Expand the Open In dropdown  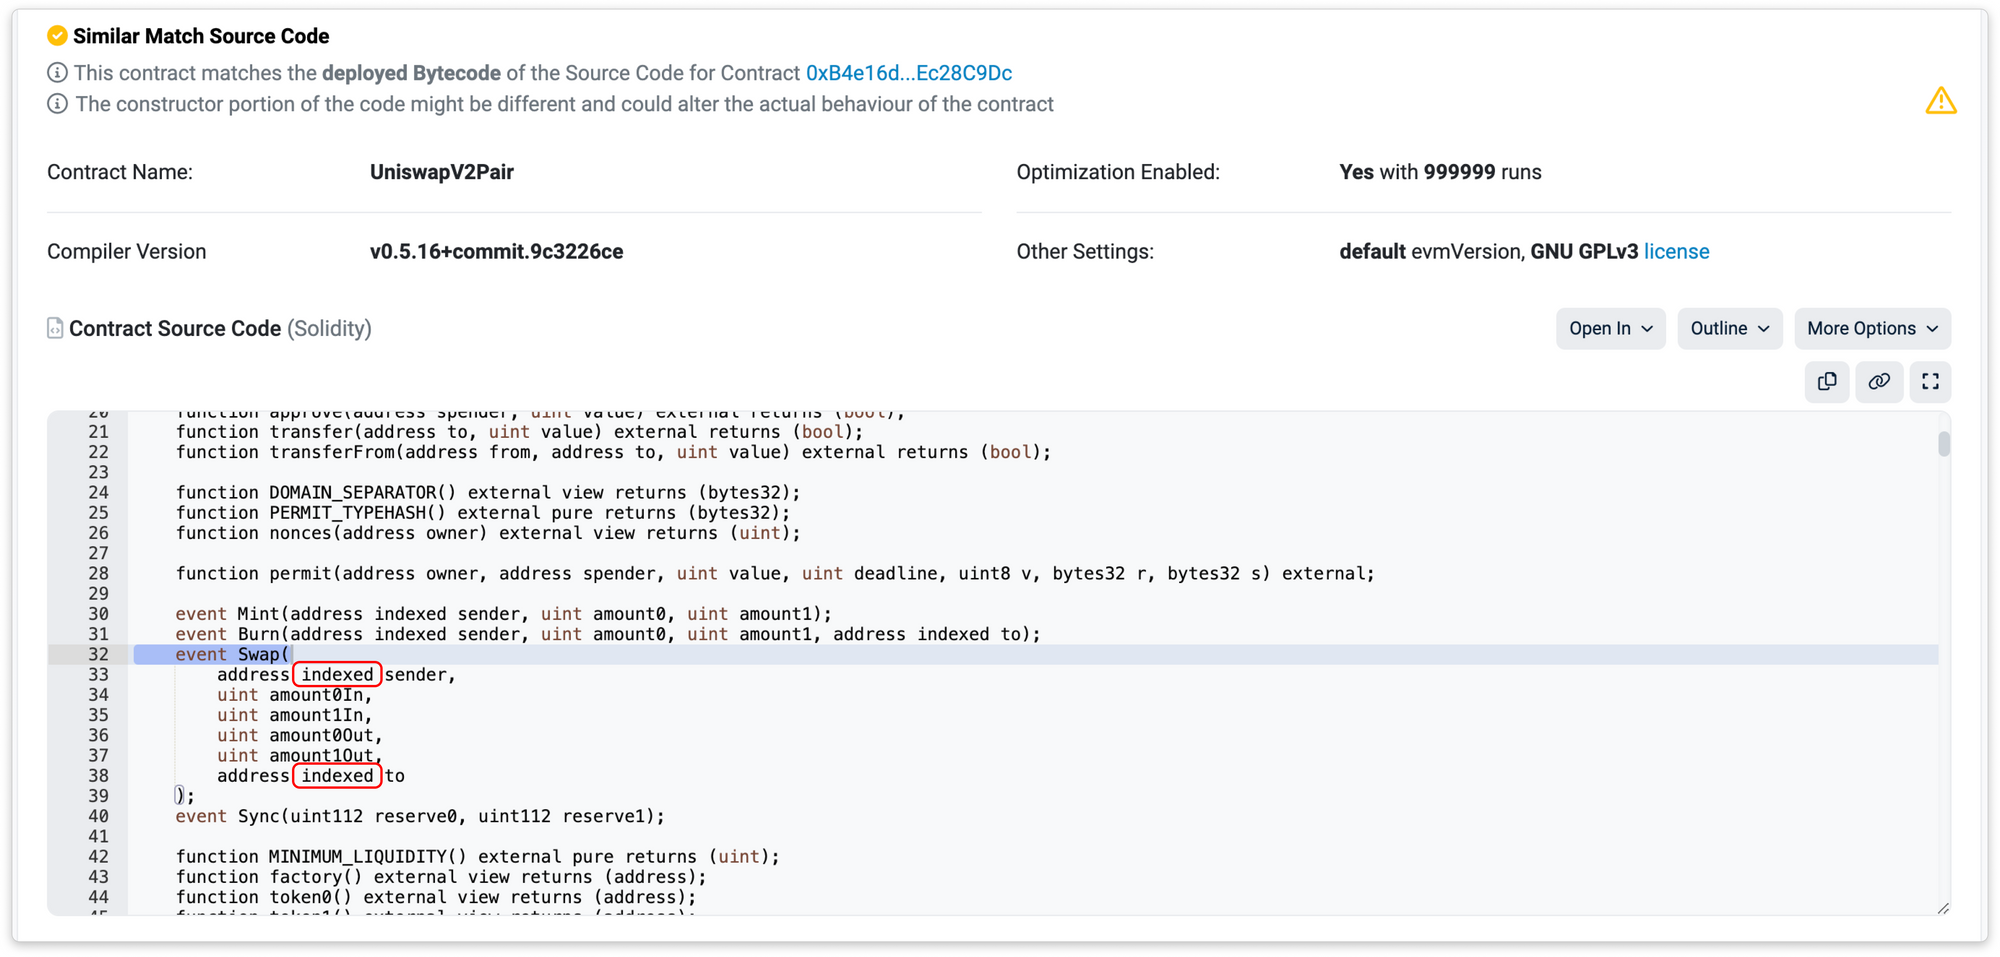[1610, 329]
